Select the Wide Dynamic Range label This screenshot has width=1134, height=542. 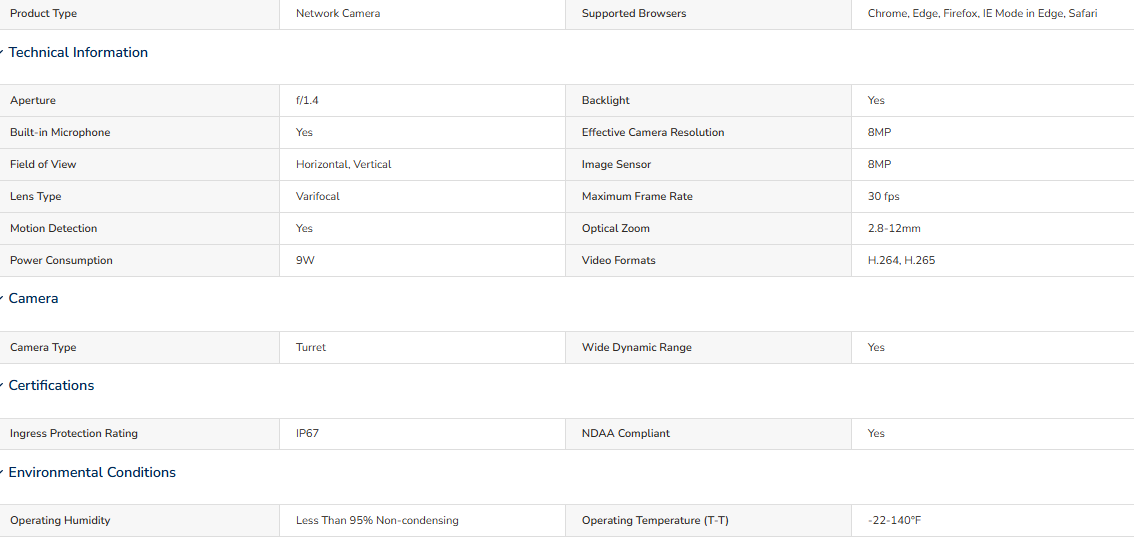pyautogui.click(x=636, y=347)
